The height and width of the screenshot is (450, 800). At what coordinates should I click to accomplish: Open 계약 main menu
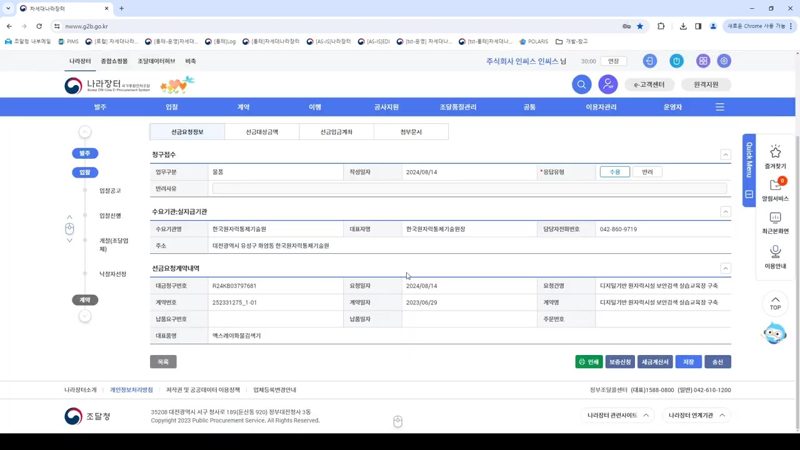(x=243, y=107)
